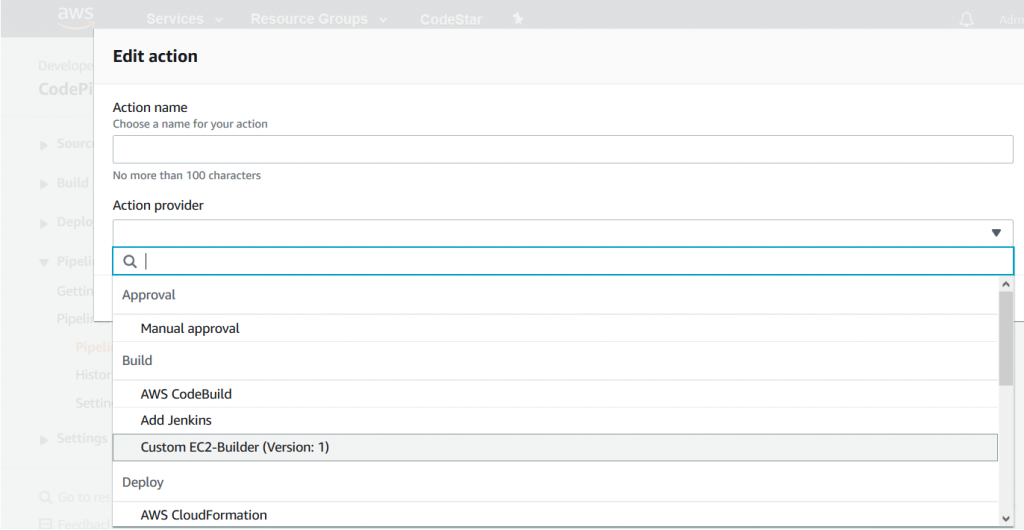This screenshot has height=530, width=1024.
Task: Click the pin star icon
Action: pos(518,19)
